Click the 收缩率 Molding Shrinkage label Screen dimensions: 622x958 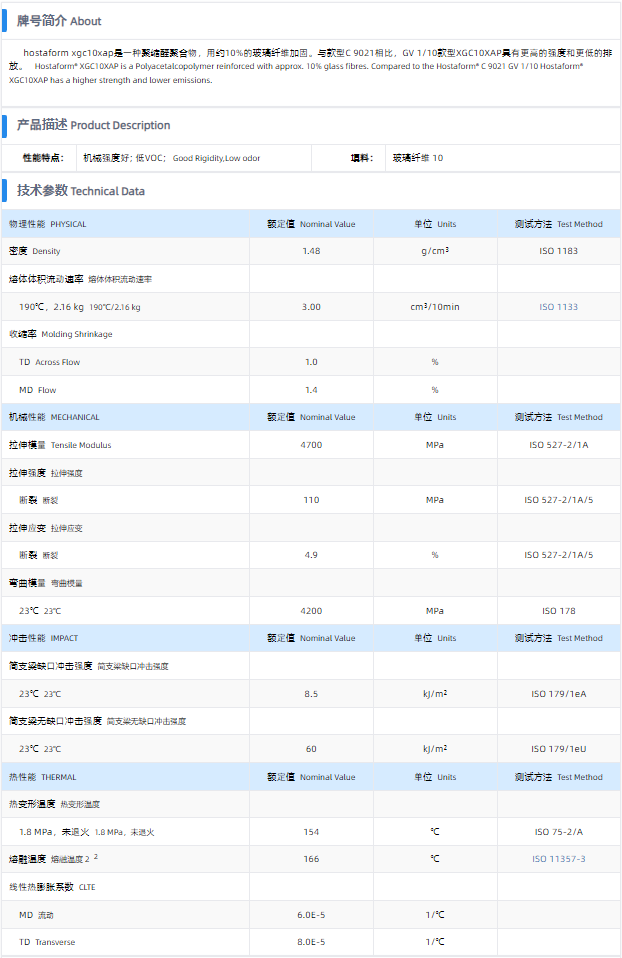point(60,334)
